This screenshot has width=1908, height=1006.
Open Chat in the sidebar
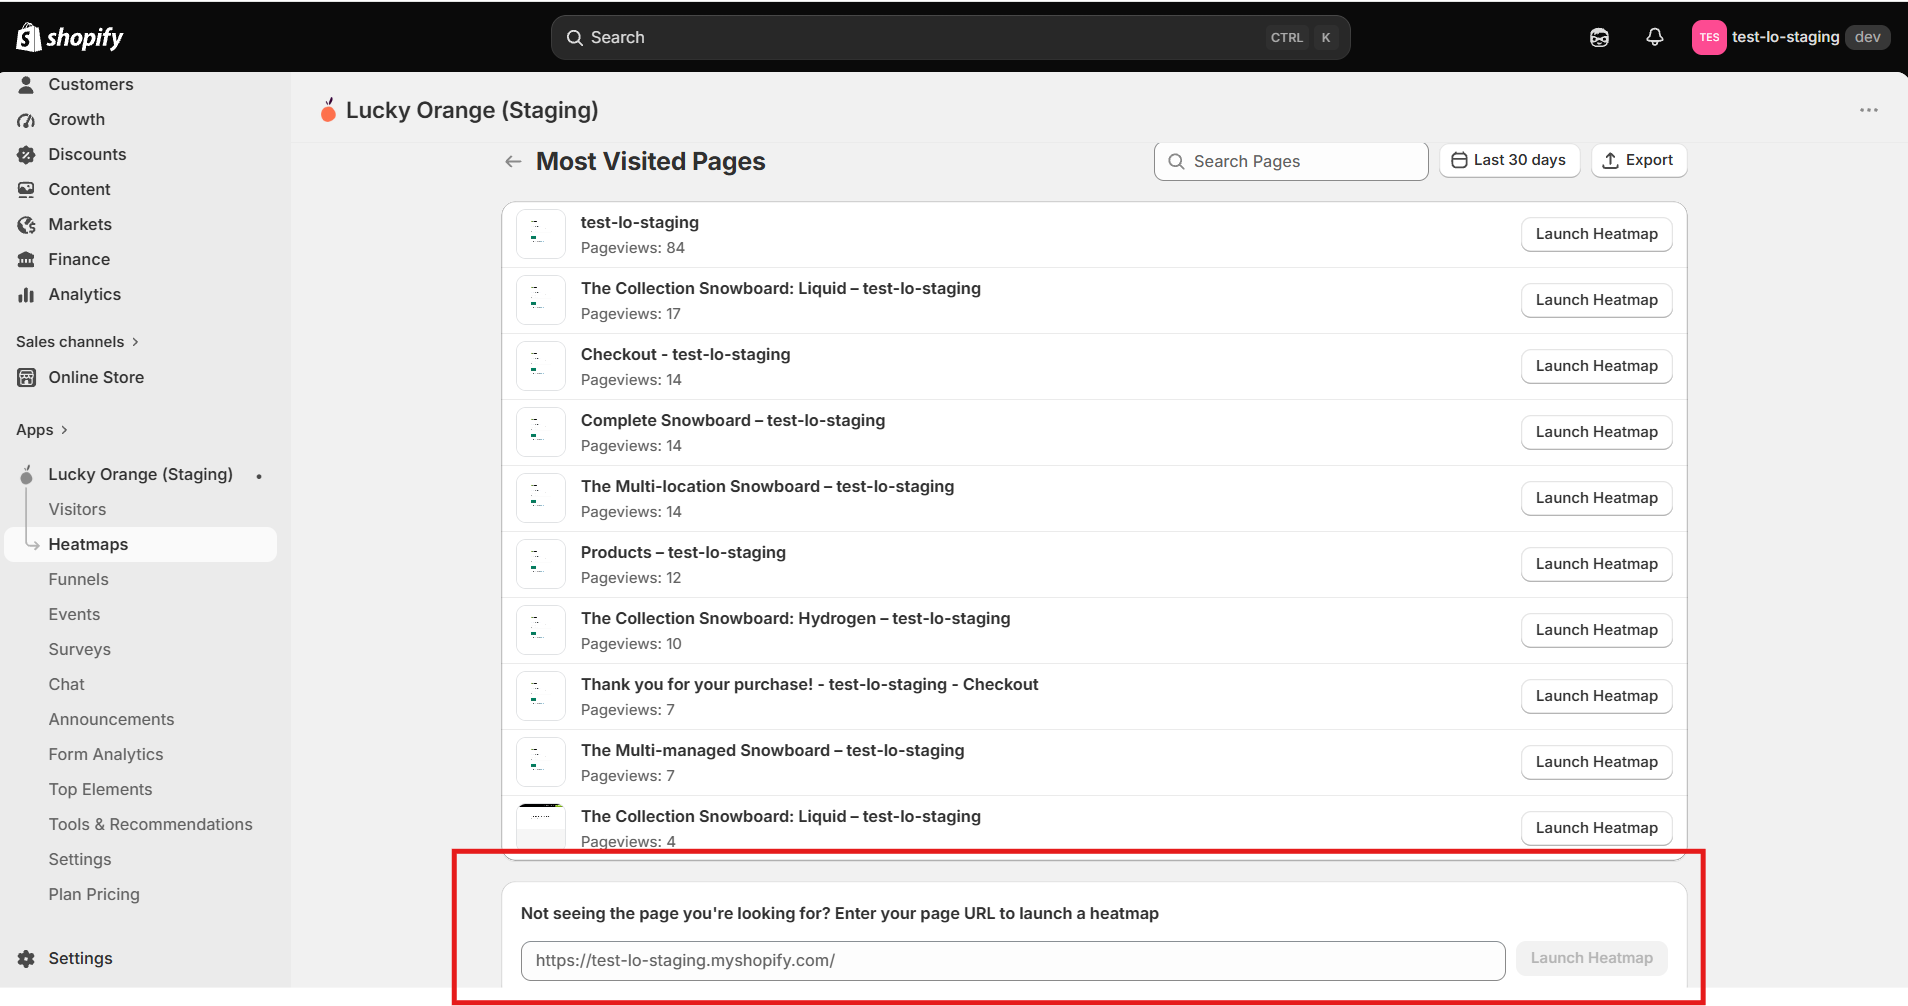(67, 684)
